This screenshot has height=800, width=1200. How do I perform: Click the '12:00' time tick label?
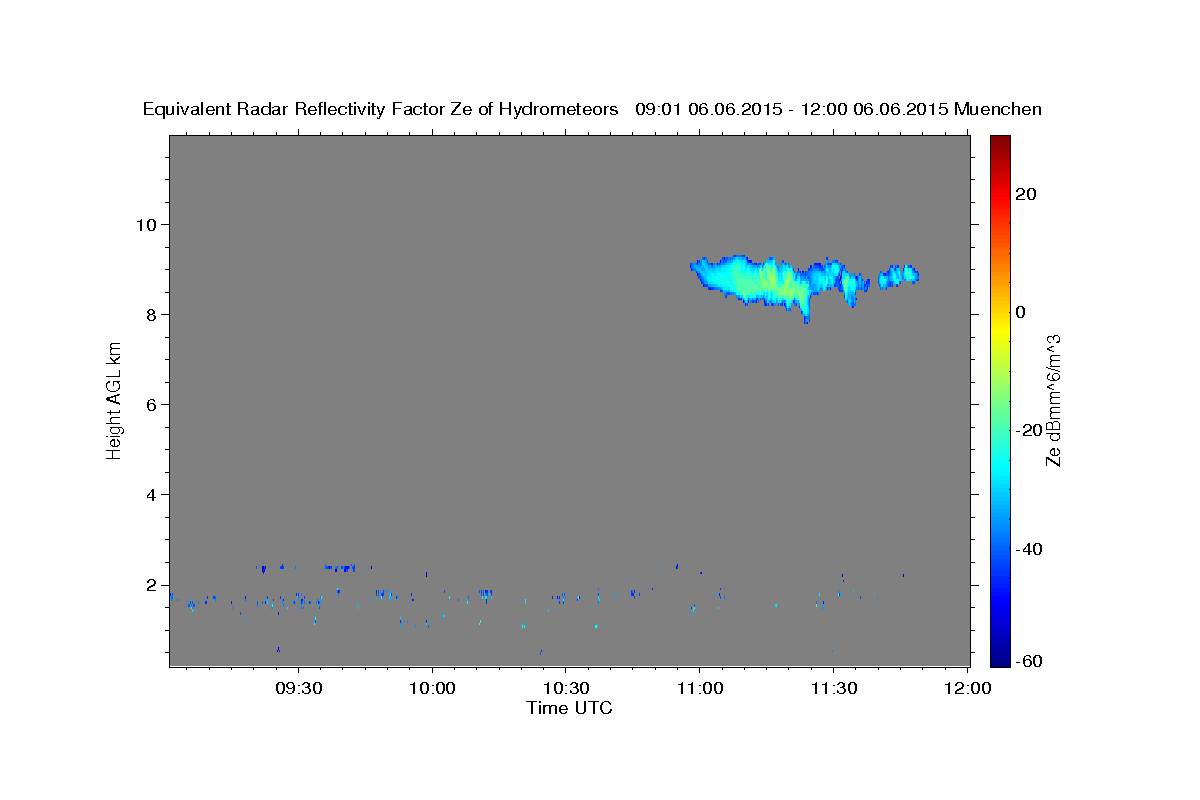966,688
